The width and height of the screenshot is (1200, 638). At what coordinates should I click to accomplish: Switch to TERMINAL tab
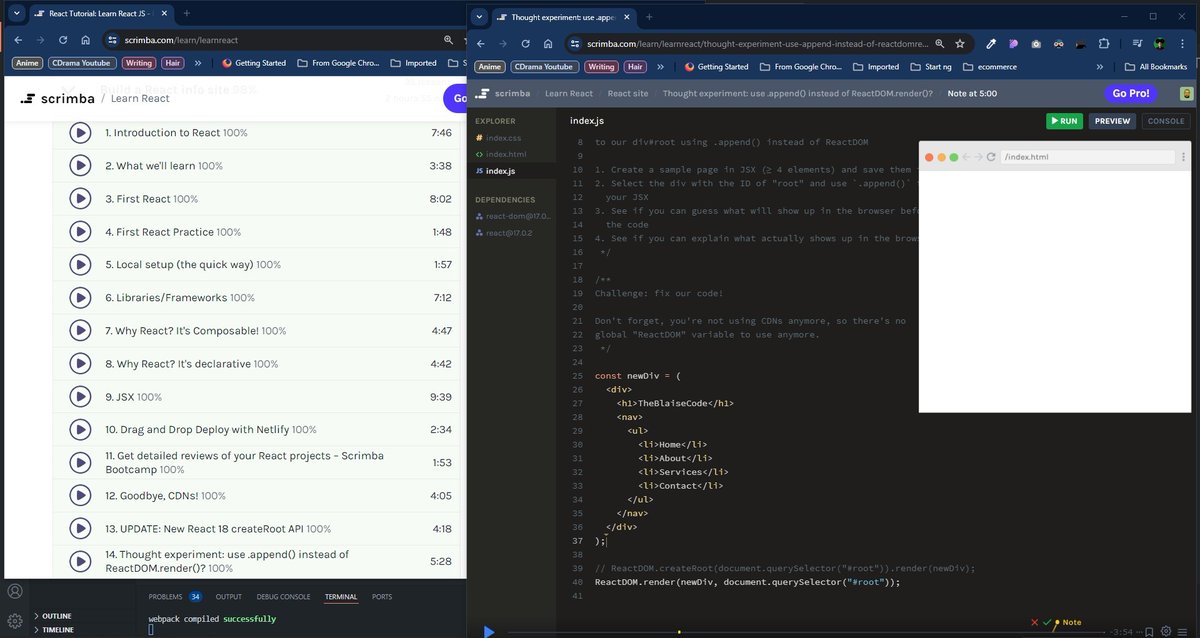point(340,597)
